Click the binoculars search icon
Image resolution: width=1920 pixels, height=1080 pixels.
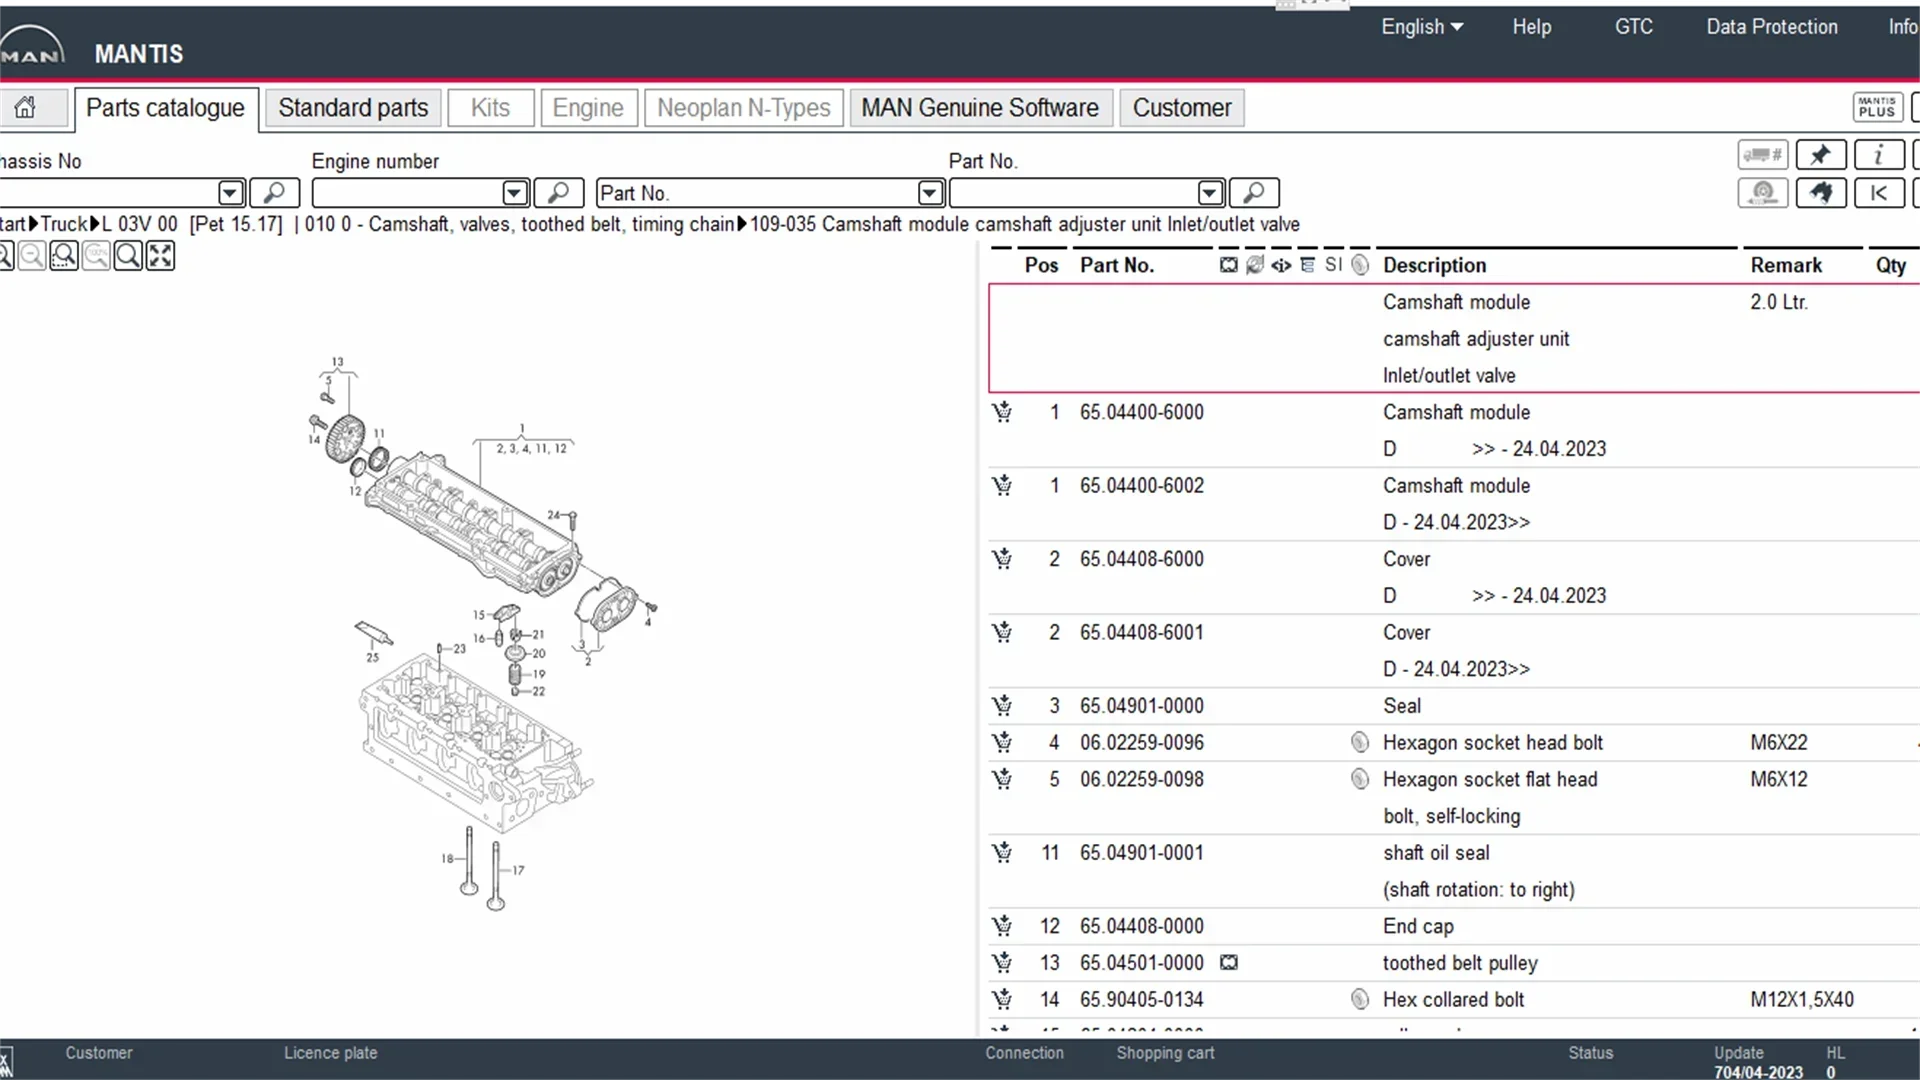[1820, 192]
